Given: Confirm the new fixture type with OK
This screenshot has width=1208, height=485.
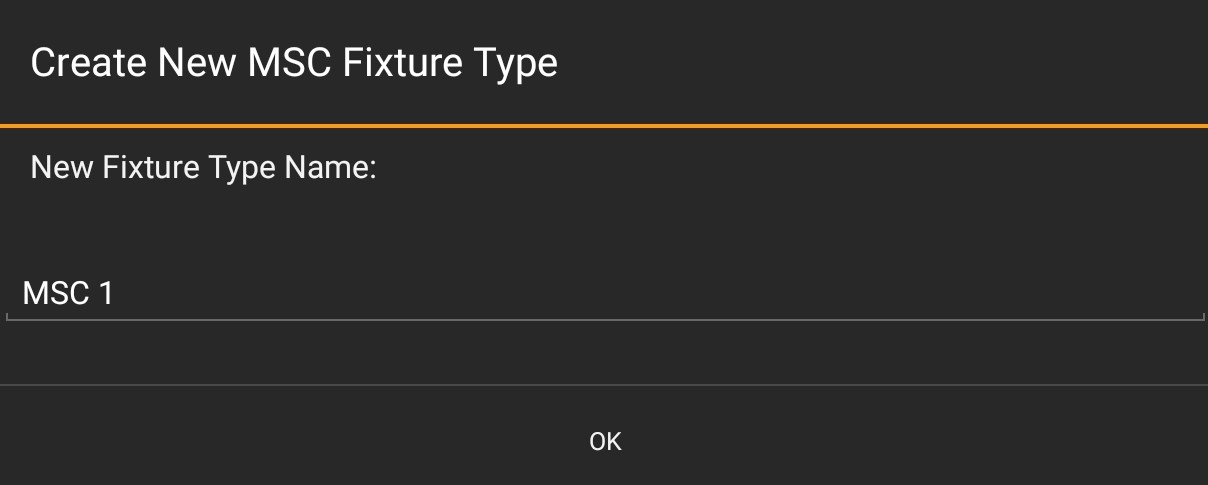Looking at the screenshot, I should [605, 441].
